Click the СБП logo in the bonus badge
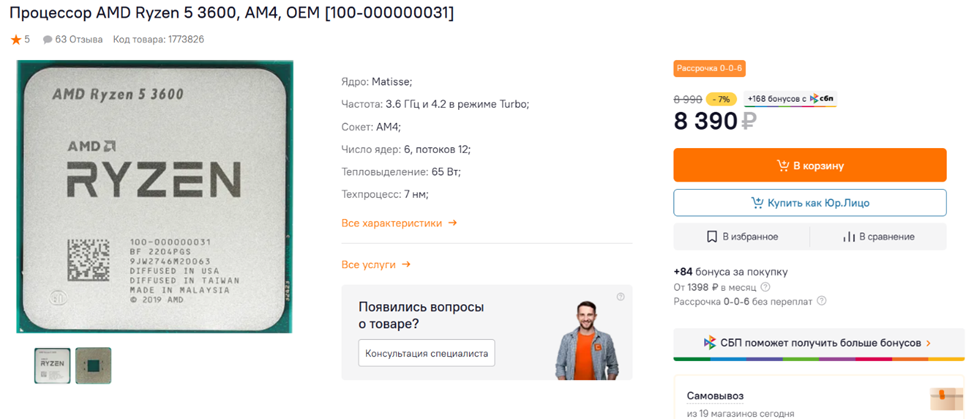Image resolution: width=974 pixels, height=419 pixels. click(822, 99)
